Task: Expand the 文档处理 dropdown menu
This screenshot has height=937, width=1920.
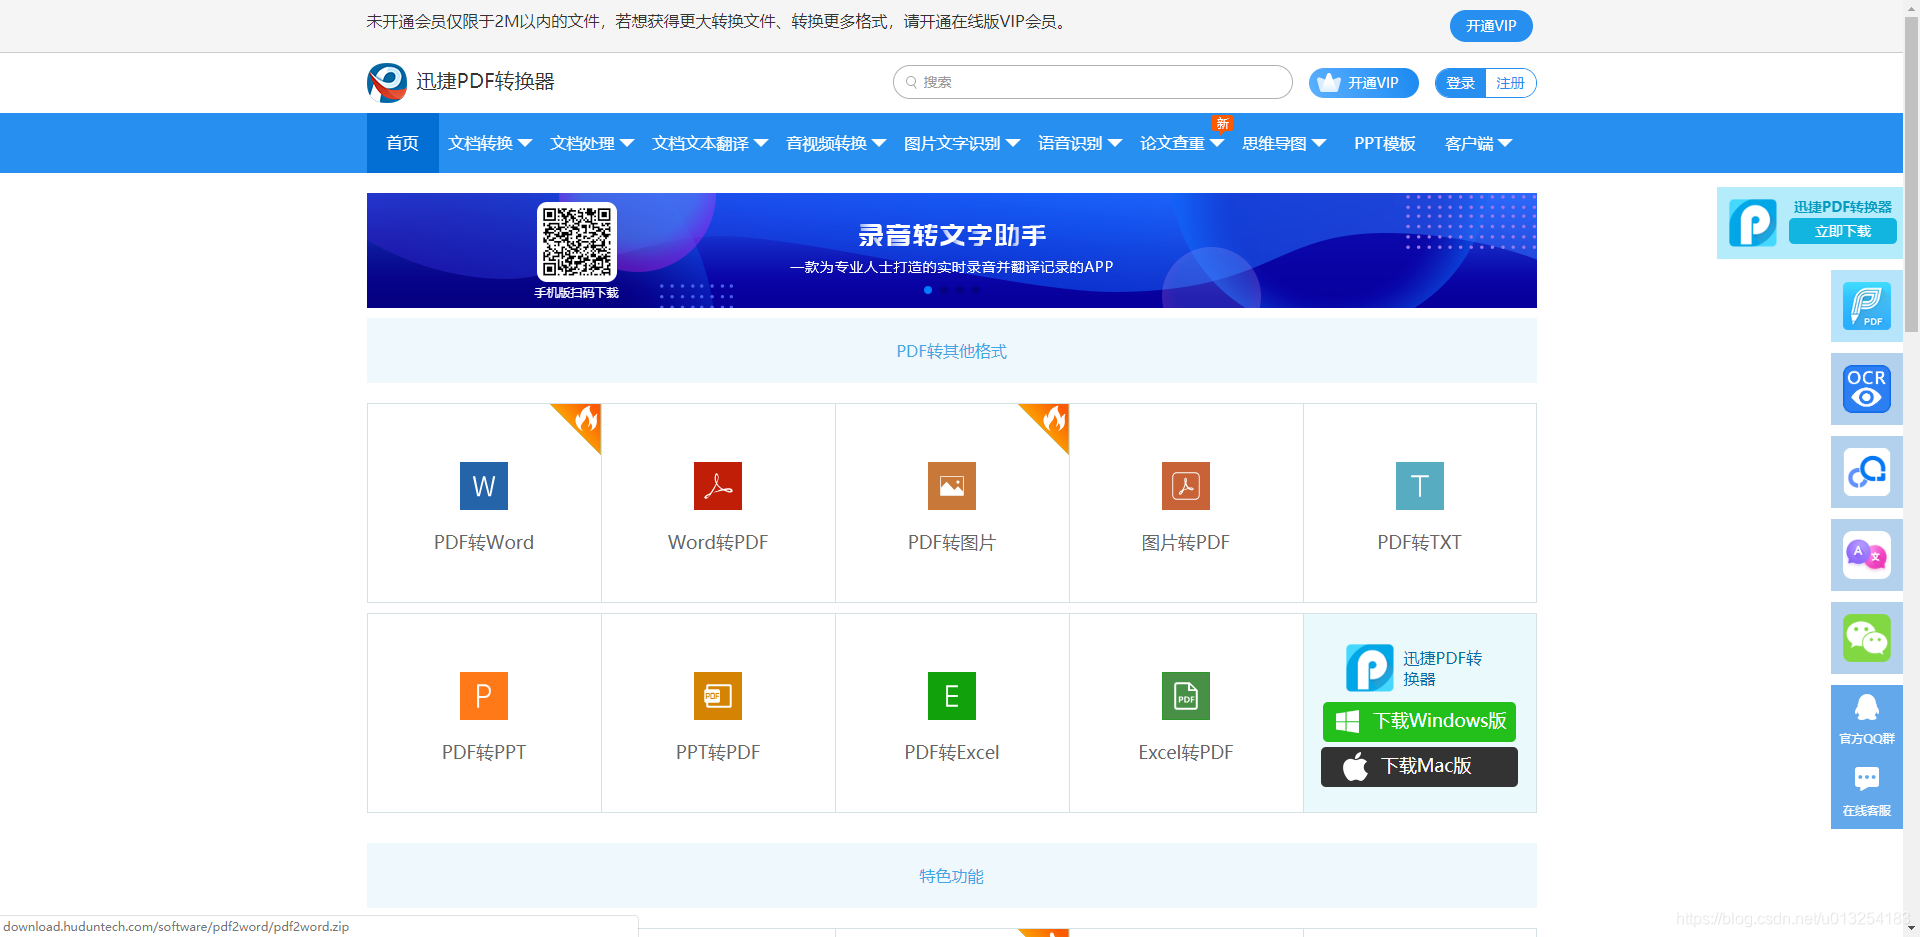Action: click(x=592, y=143)
